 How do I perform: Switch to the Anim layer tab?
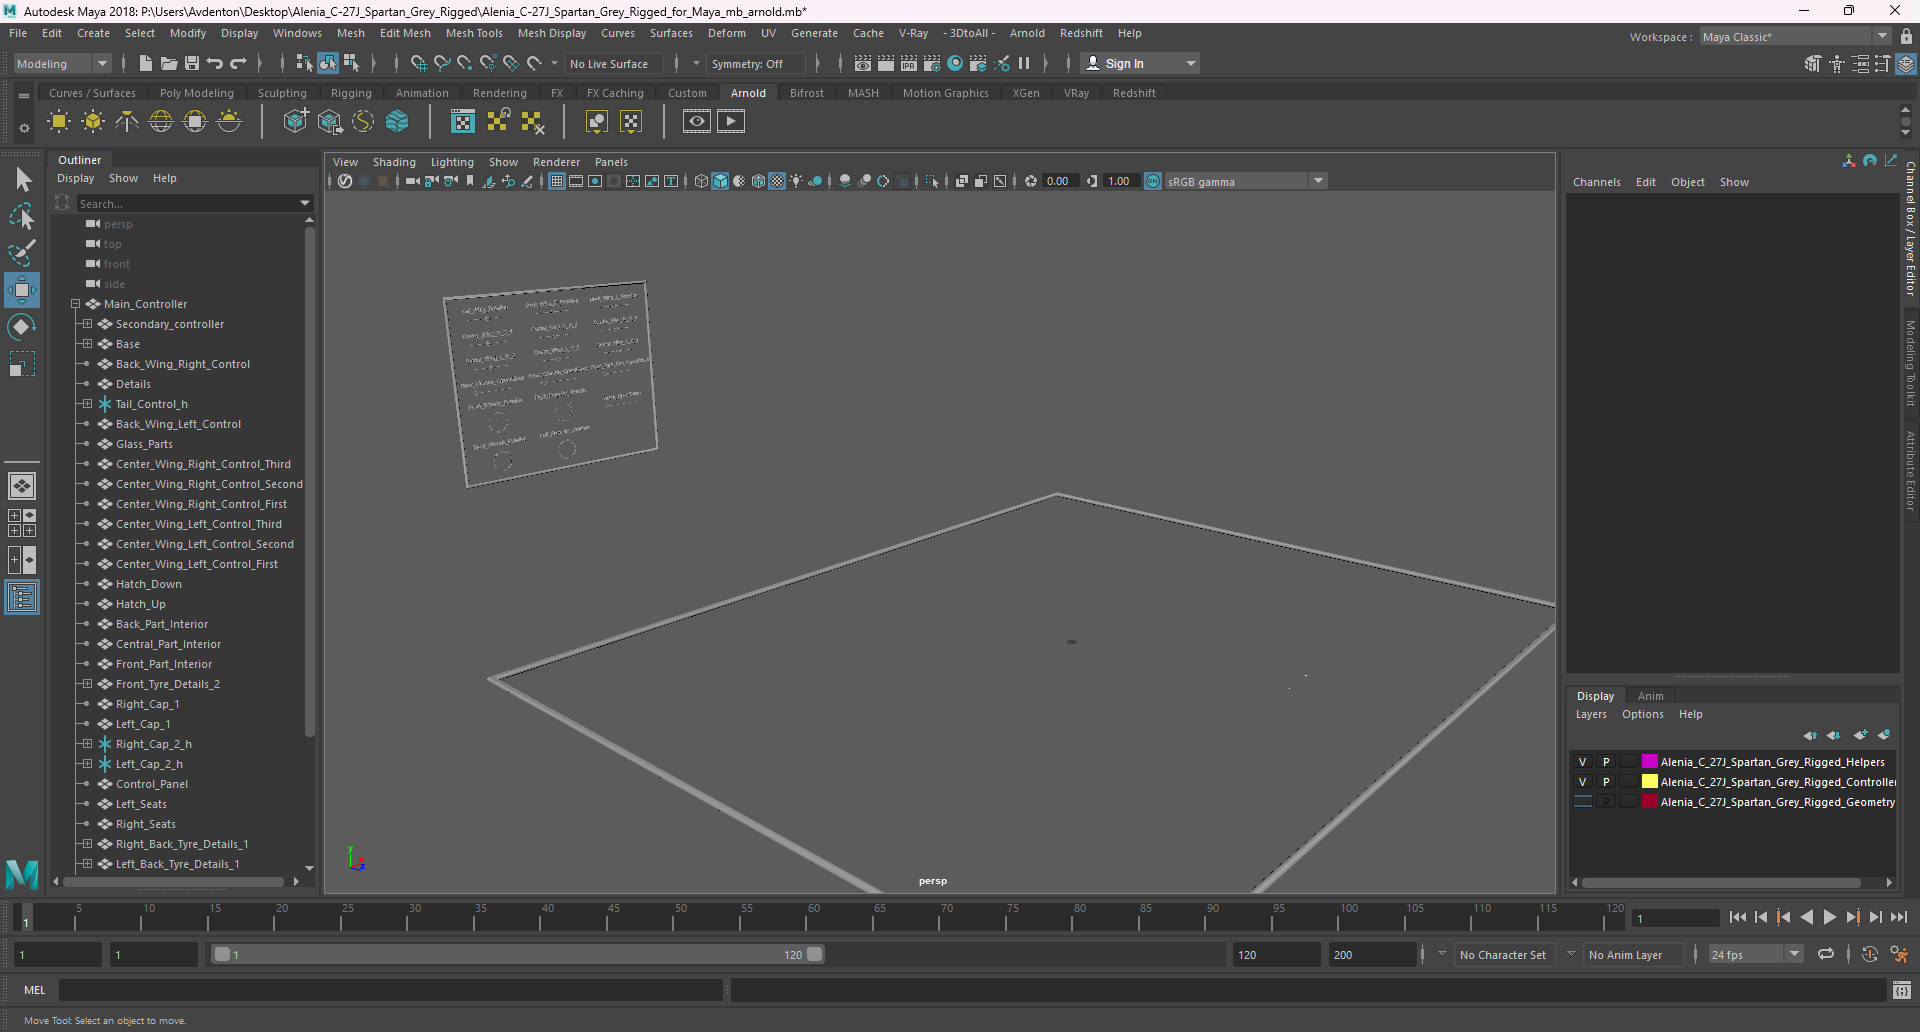point(1650,696)
